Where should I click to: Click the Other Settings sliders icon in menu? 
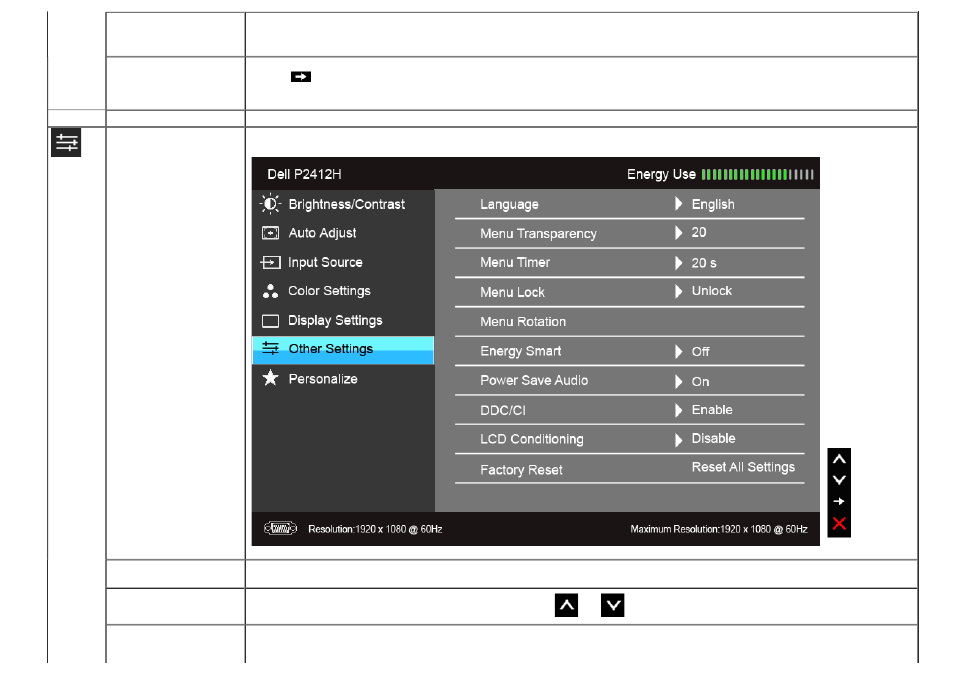point(270,348)
